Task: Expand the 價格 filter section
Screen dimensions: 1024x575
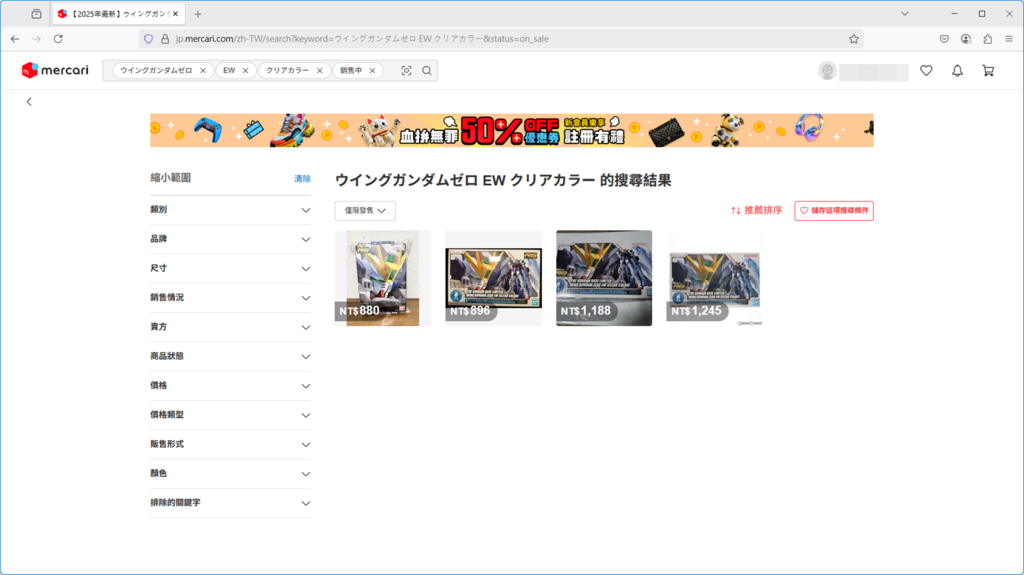Action: 231,386
